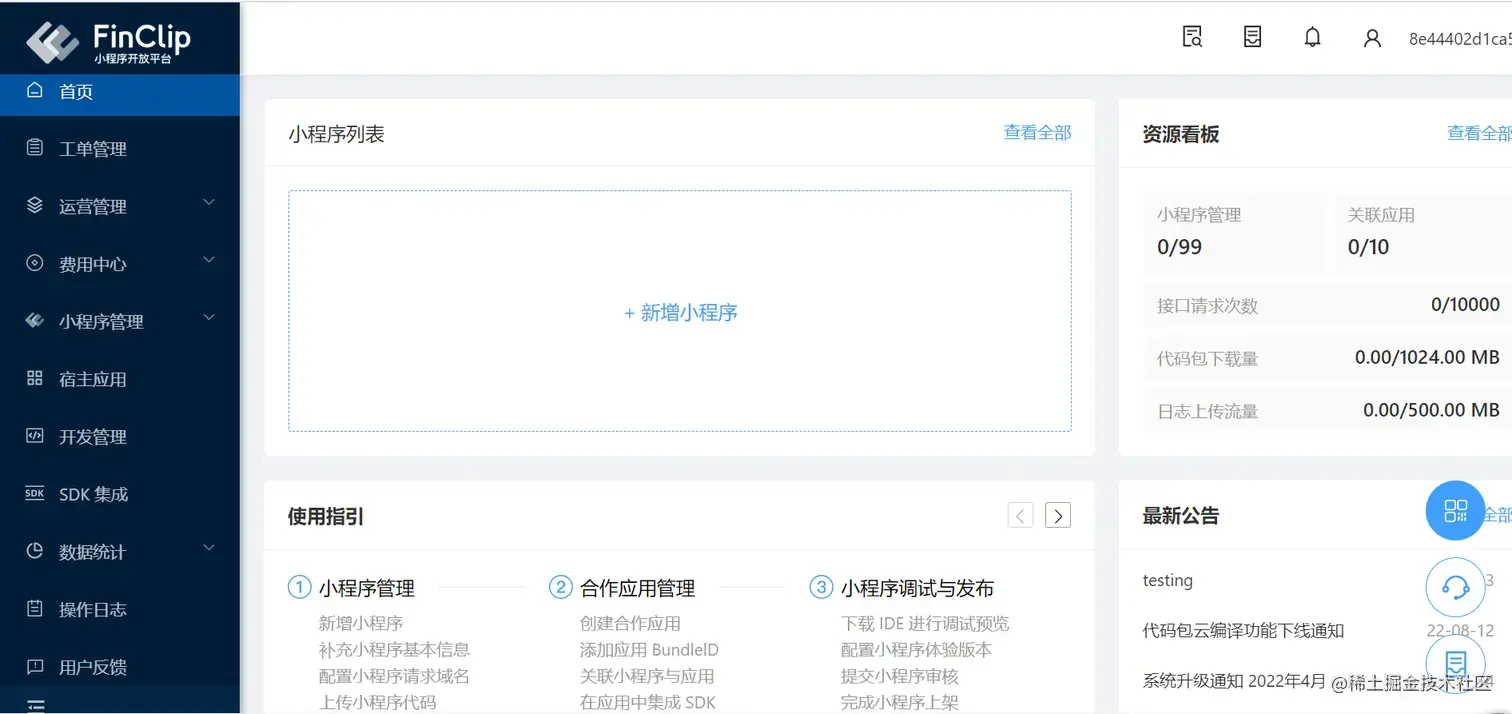Image resolution: width=1512 pixels, height=714 pixels.
Task: Click the 费用中心 circle icon
Action: (x=35, y=263)
